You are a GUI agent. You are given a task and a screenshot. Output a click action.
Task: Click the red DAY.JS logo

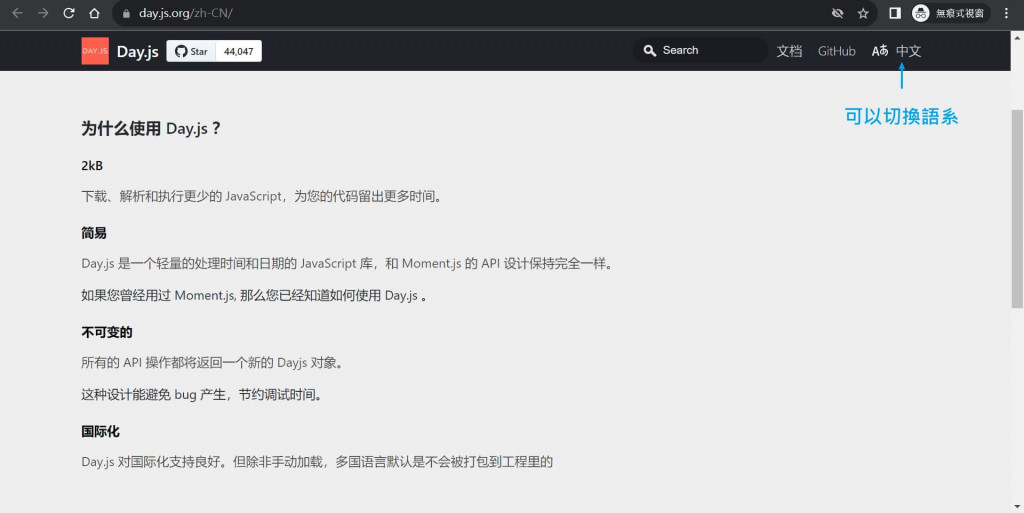click(95, 51)
